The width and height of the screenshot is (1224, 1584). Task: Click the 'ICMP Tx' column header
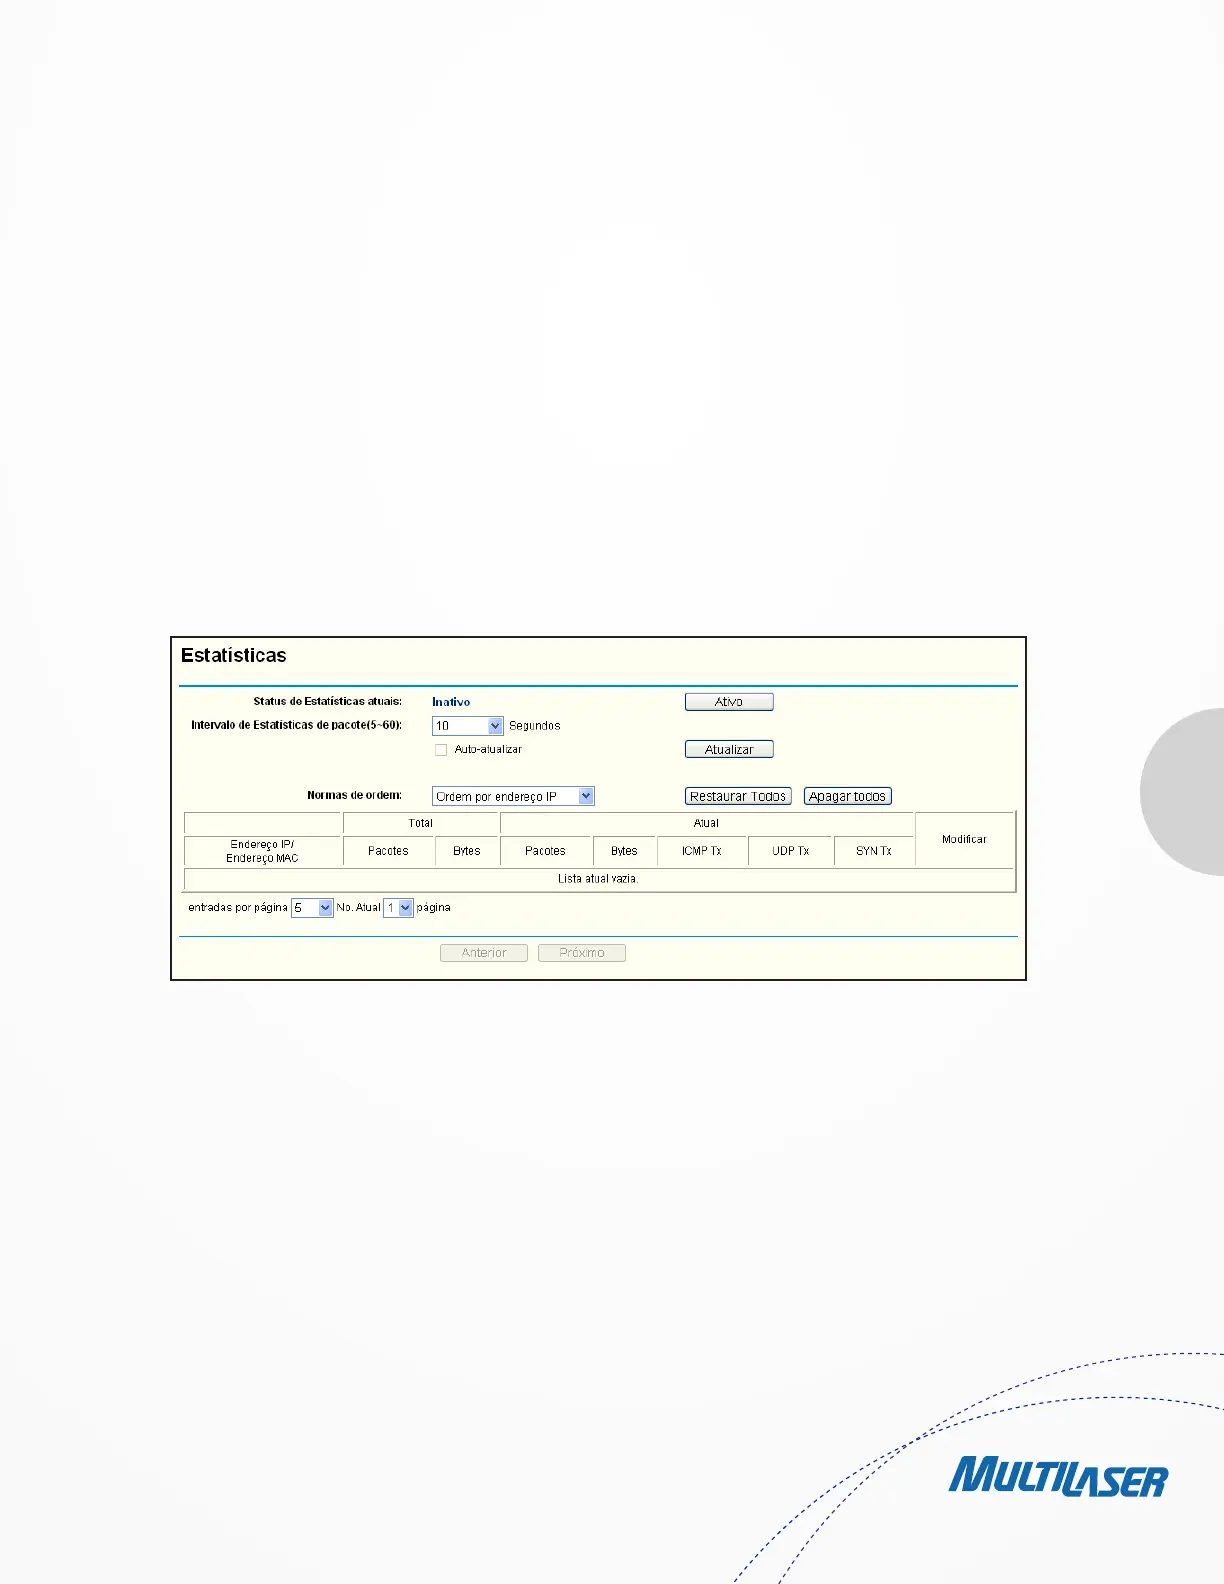click(702, 851)
